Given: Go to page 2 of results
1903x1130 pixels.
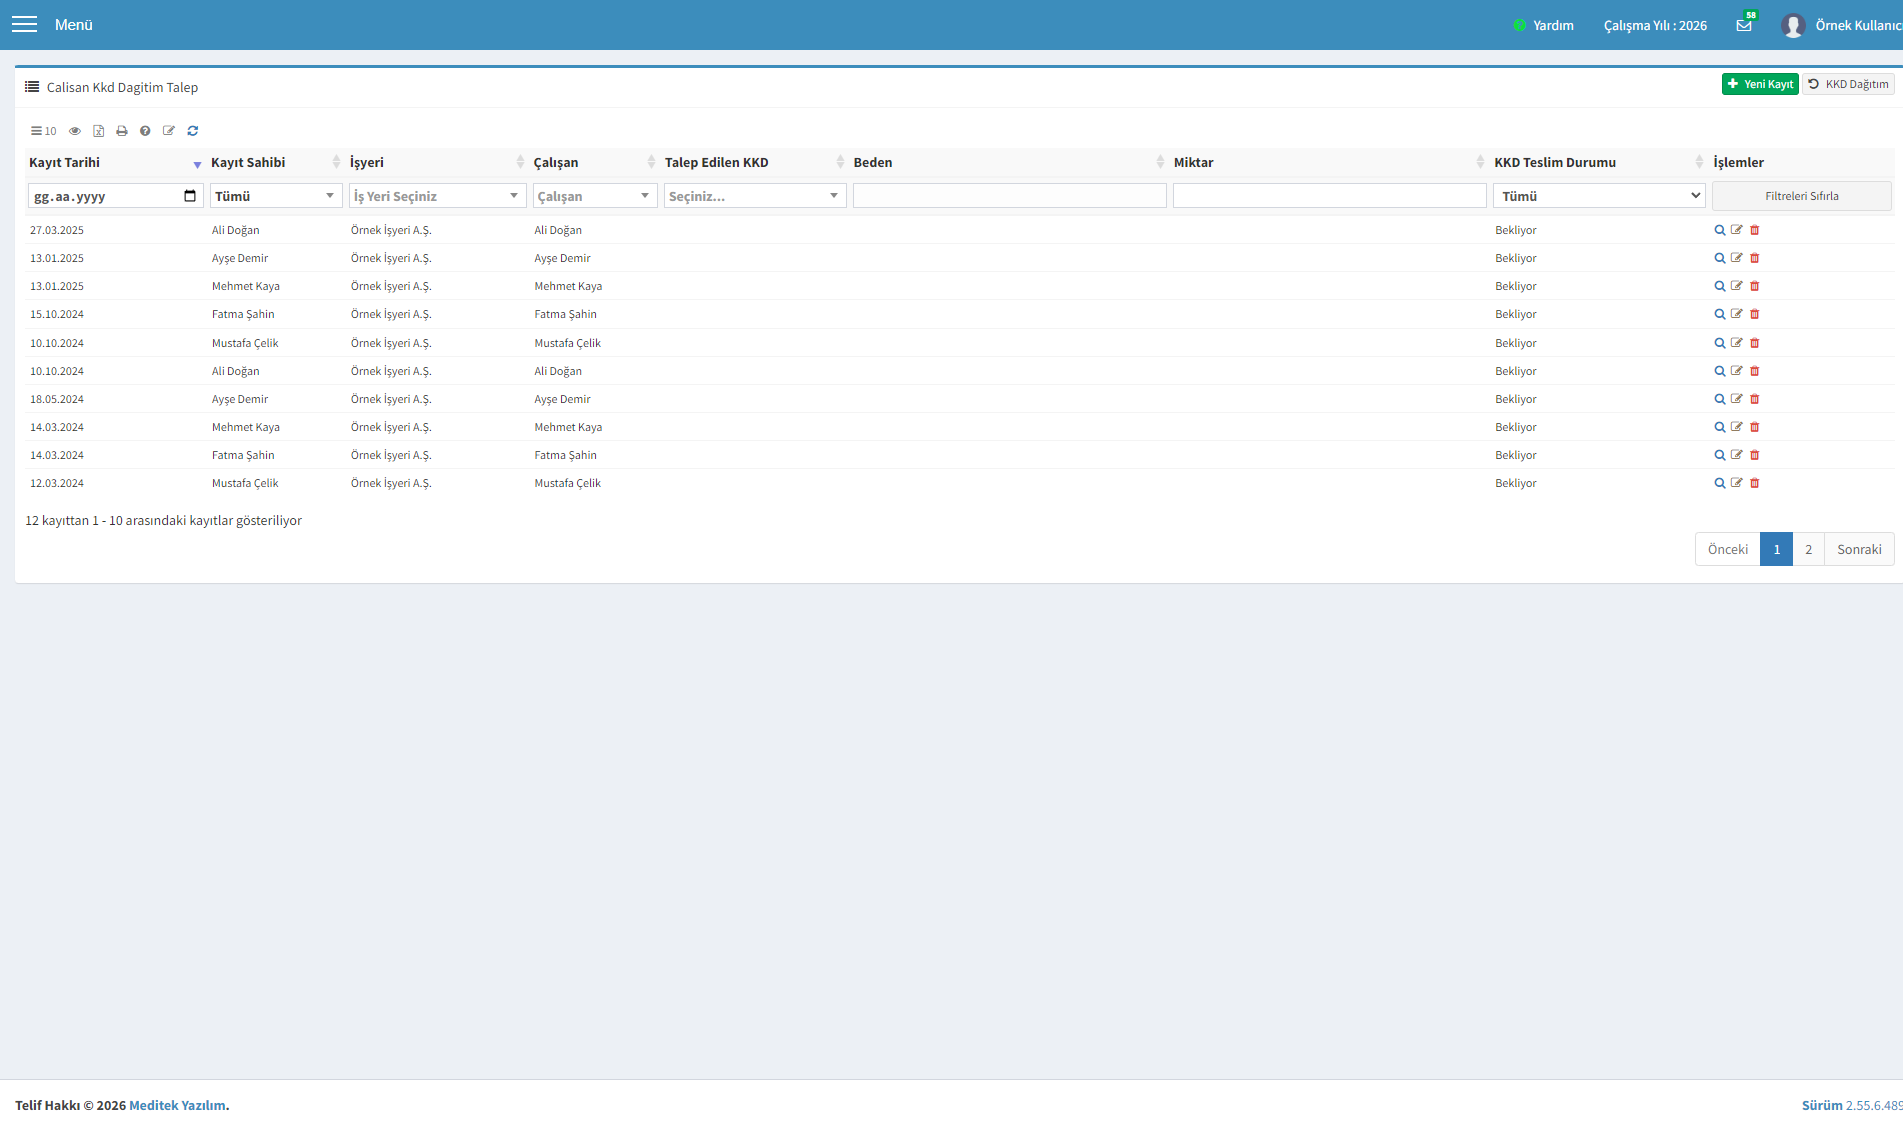Looking at the screenshot, I should pos(1808,549).
